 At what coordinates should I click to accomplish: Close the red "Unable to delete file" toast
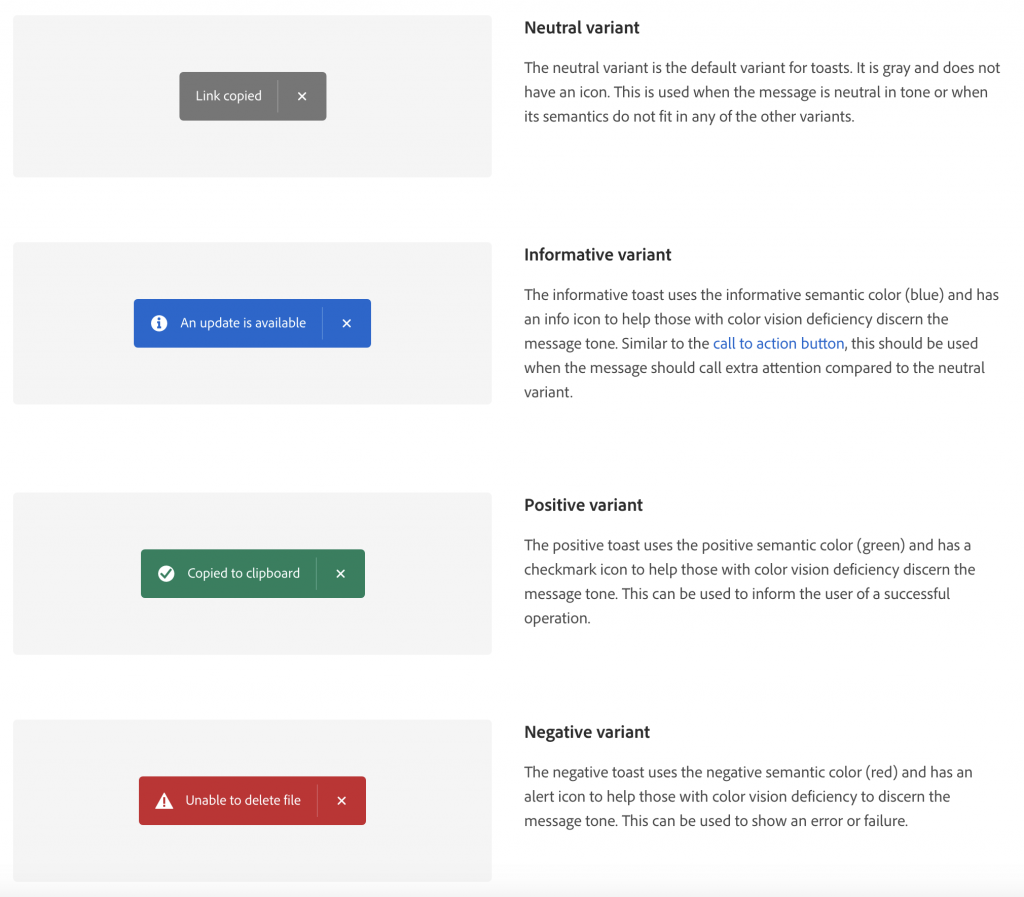[x=342, y=800]
